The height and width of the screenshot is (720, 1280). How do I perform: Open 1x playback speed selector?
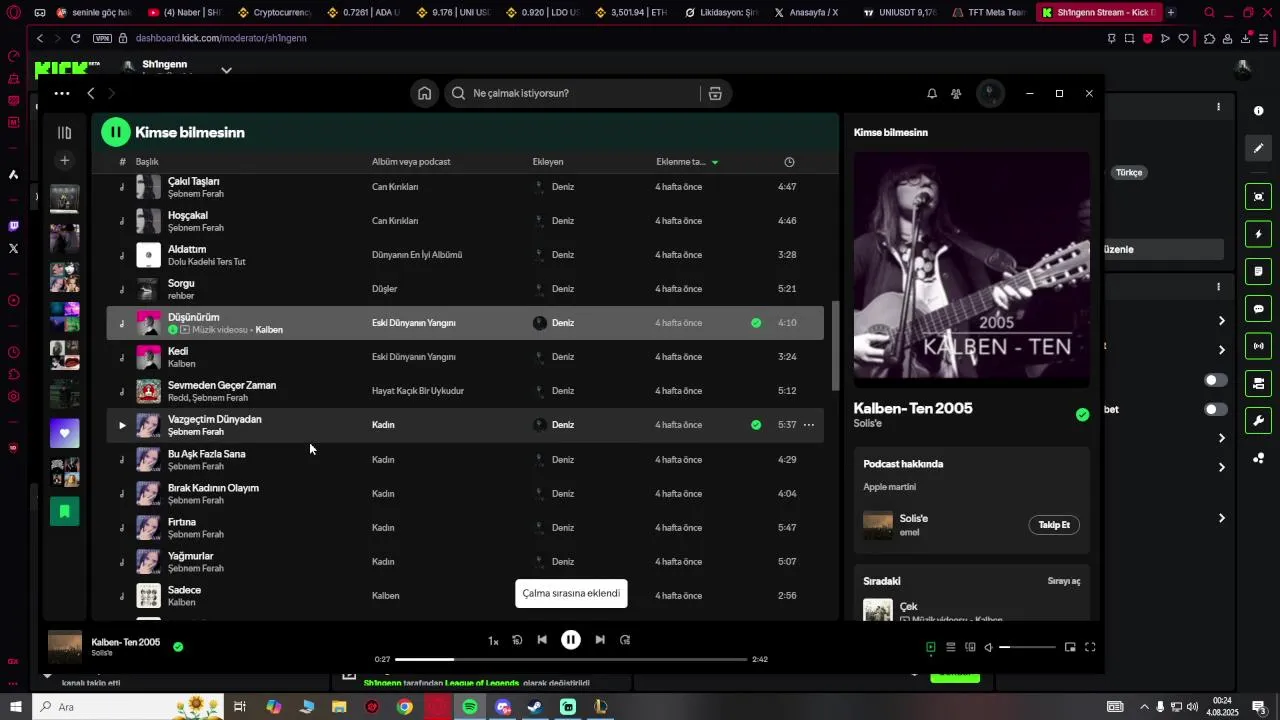493,641
